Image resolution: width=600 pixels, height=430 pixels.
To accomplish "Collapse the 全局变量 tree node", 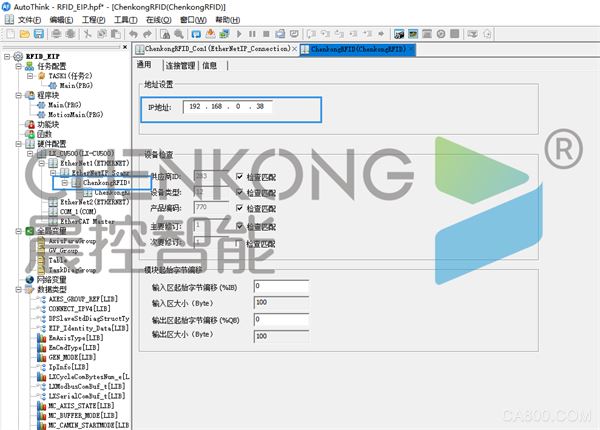I will (x=18, y=231).
